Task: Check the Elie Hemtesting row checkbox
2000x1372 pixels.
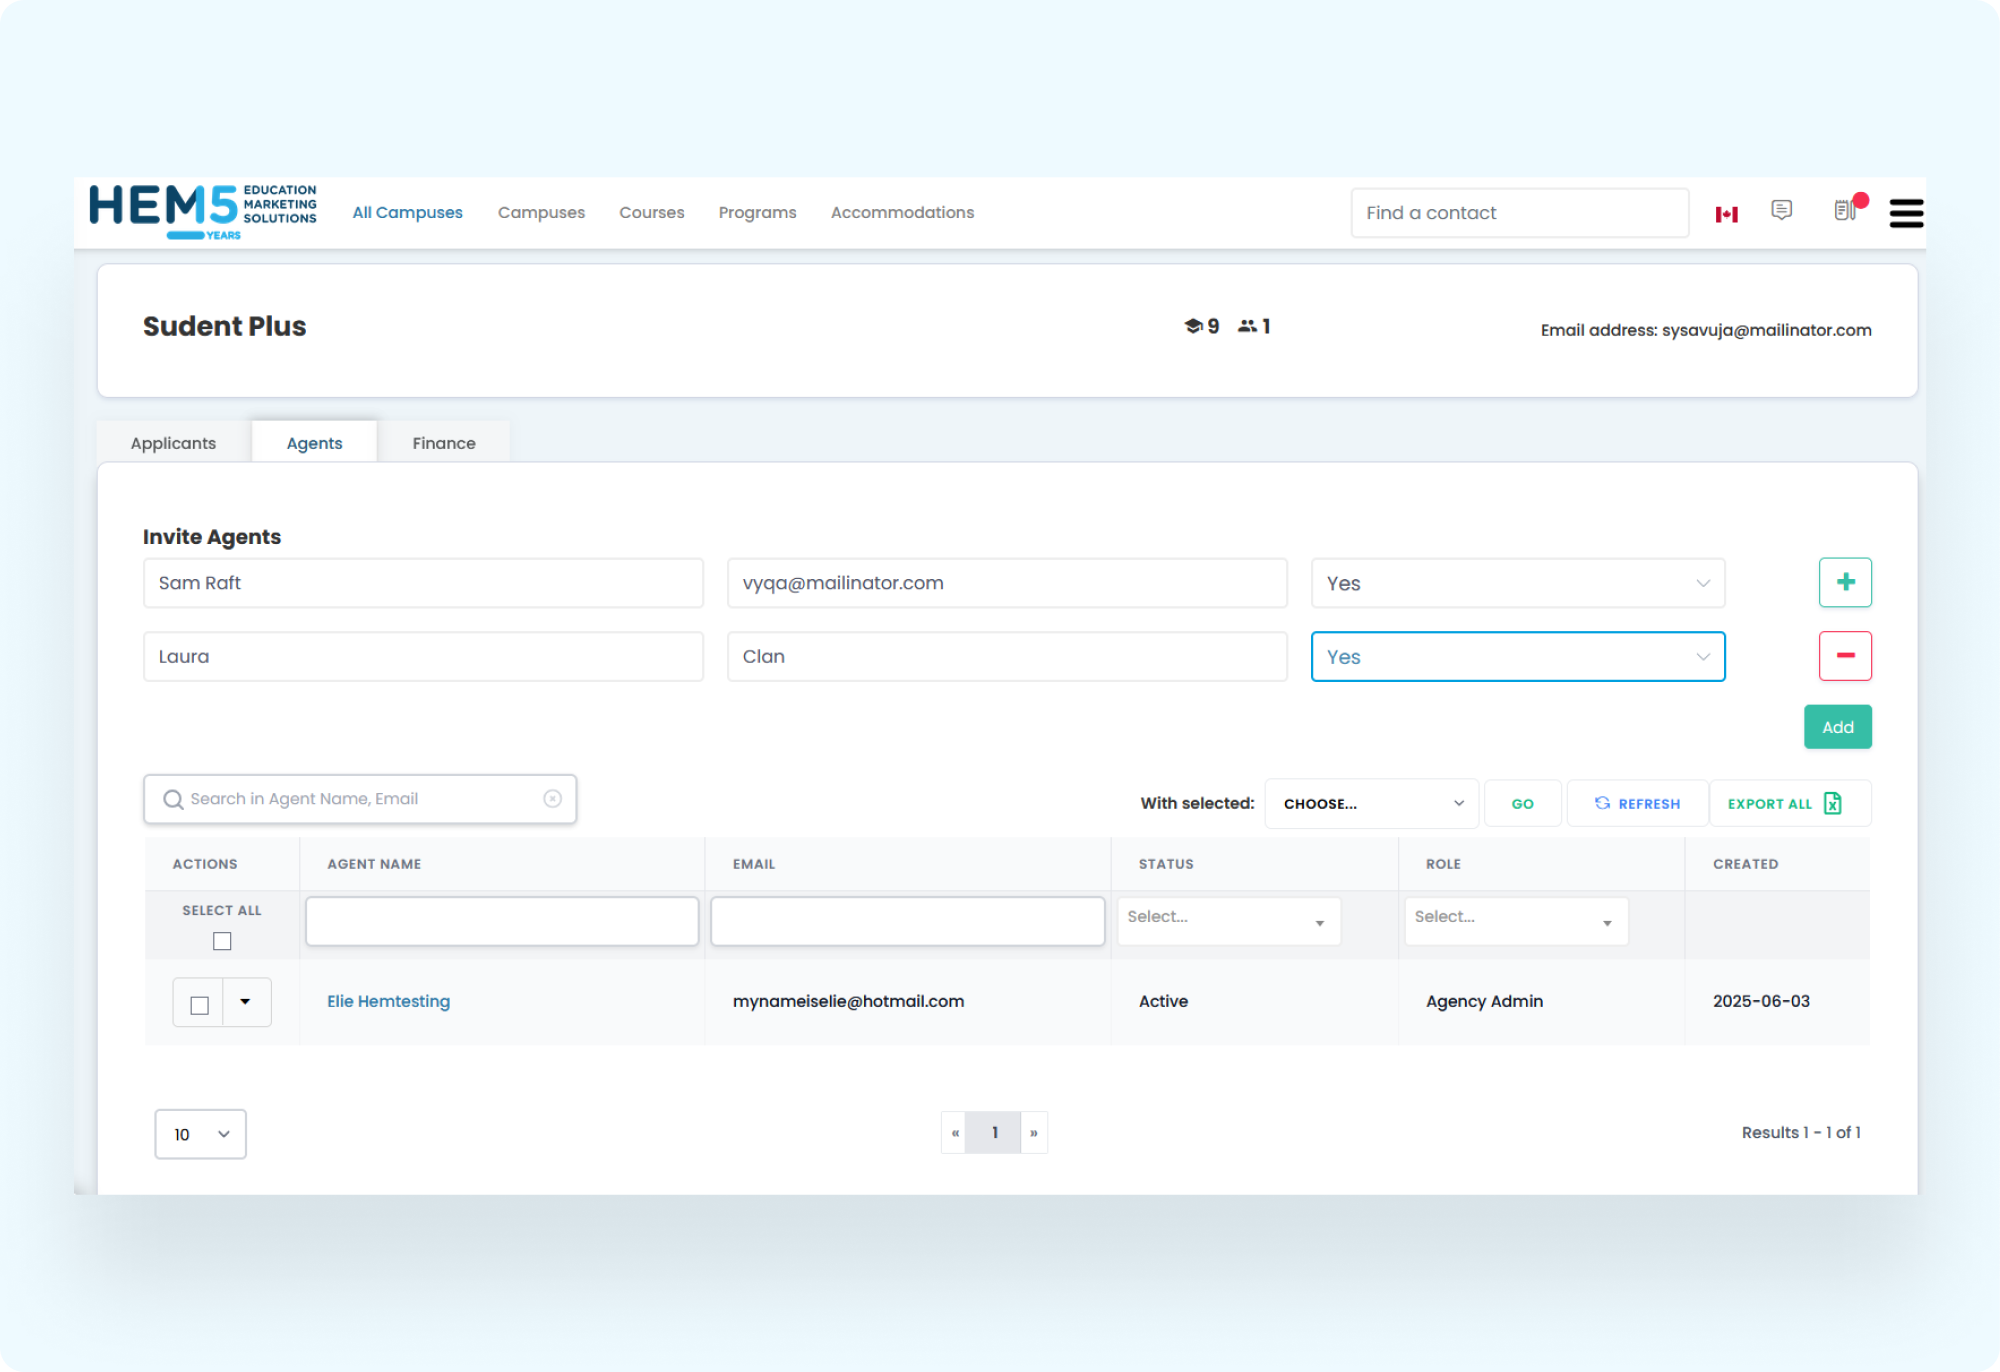Action: 200,1005
